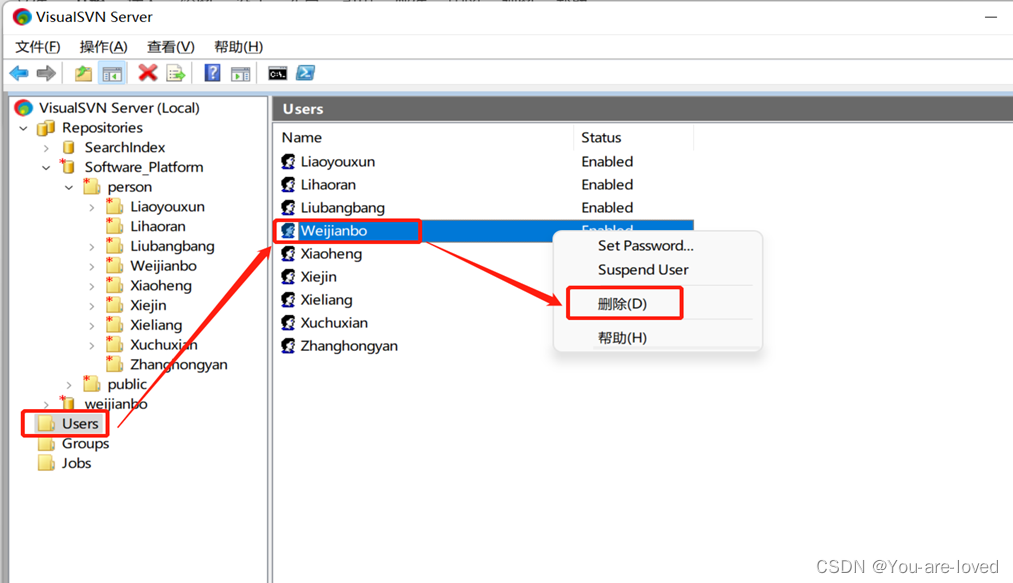Open the command prompt toolbar icon

pyautogui.click(x=278, y=74)
